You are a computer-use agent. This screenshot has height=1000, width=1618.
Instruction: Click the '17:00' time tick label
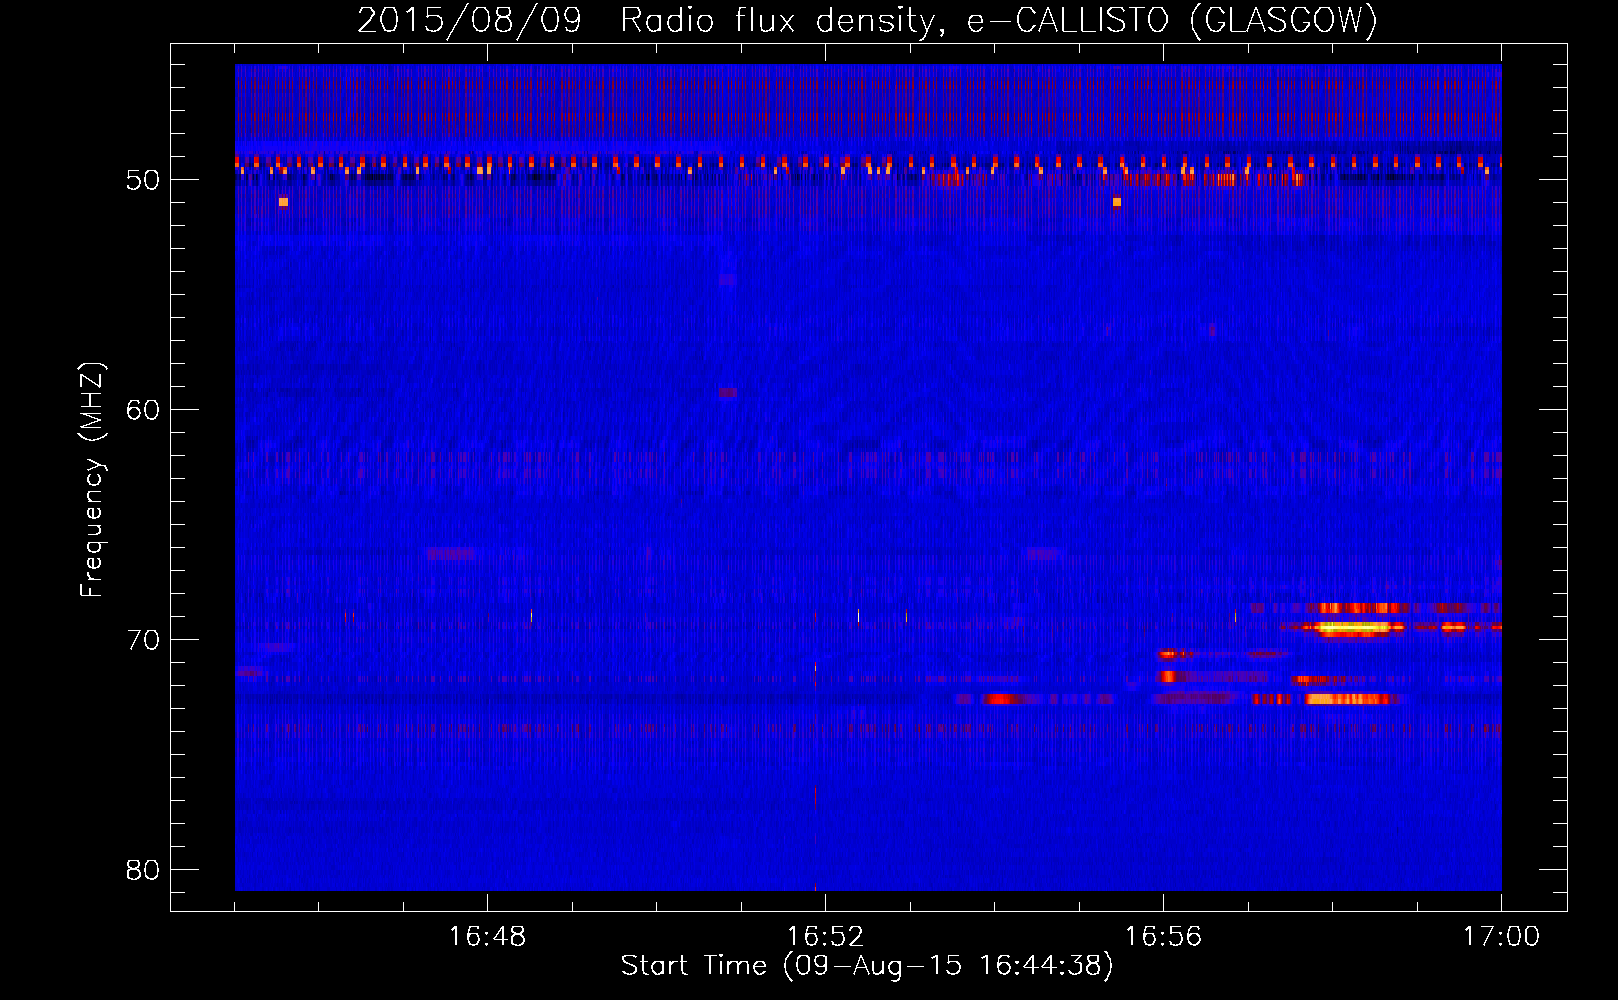(1501, 937)
